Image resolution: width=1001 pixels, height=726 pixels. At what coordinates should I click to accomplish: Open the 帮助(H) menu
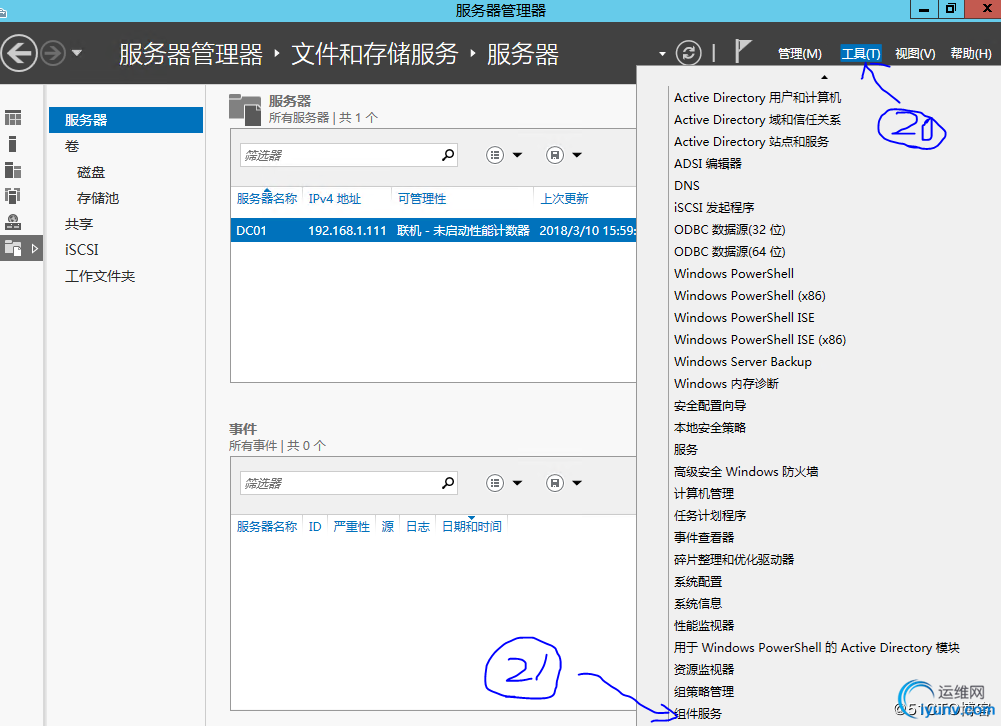(x=970, y=54)
